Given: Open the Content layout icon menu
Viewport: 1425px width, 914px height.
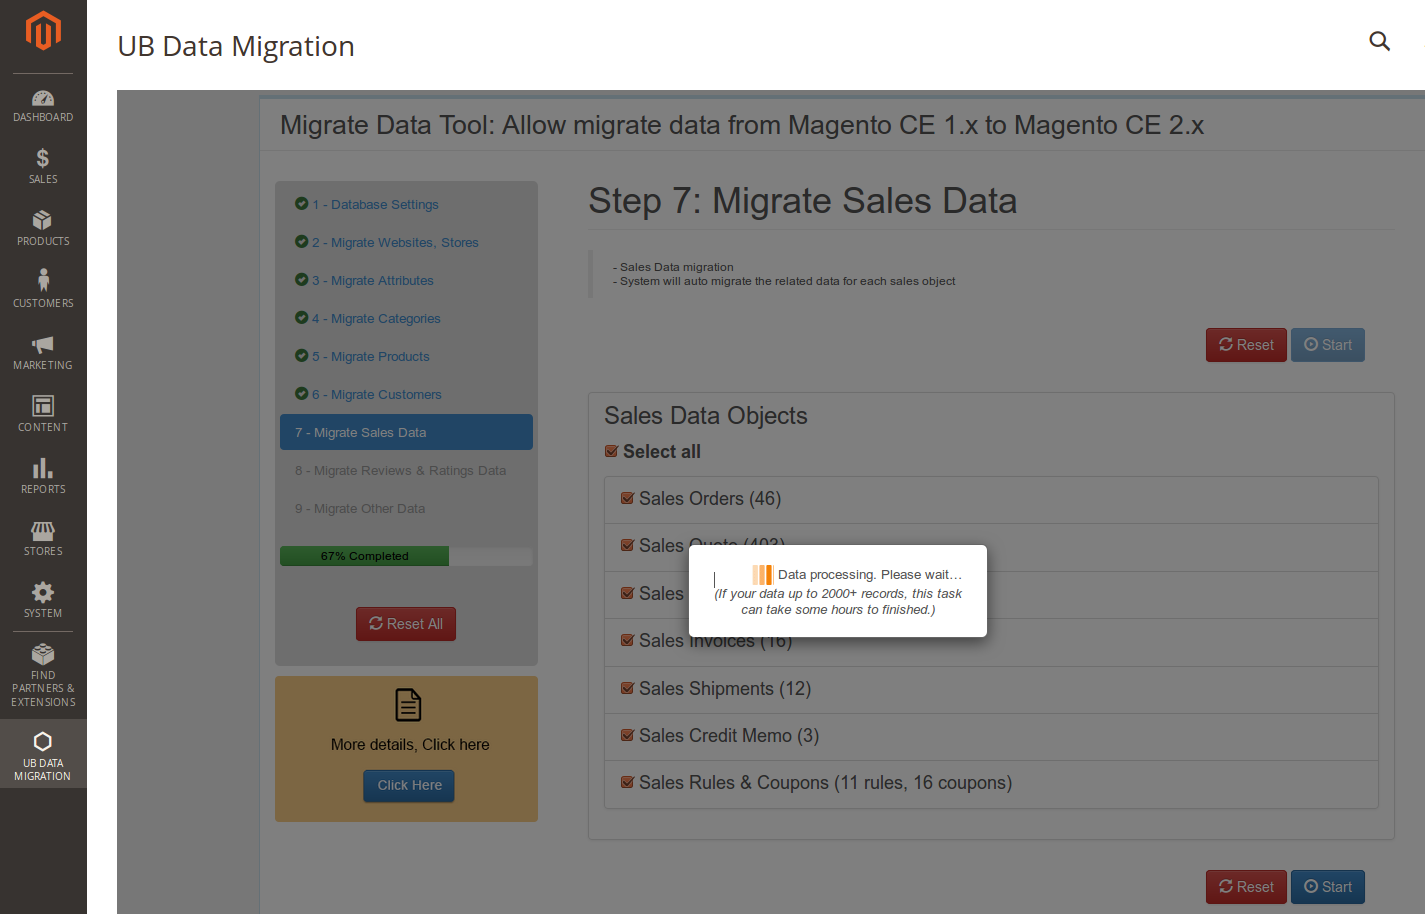Looking at the screenshot, I should 43,405.
